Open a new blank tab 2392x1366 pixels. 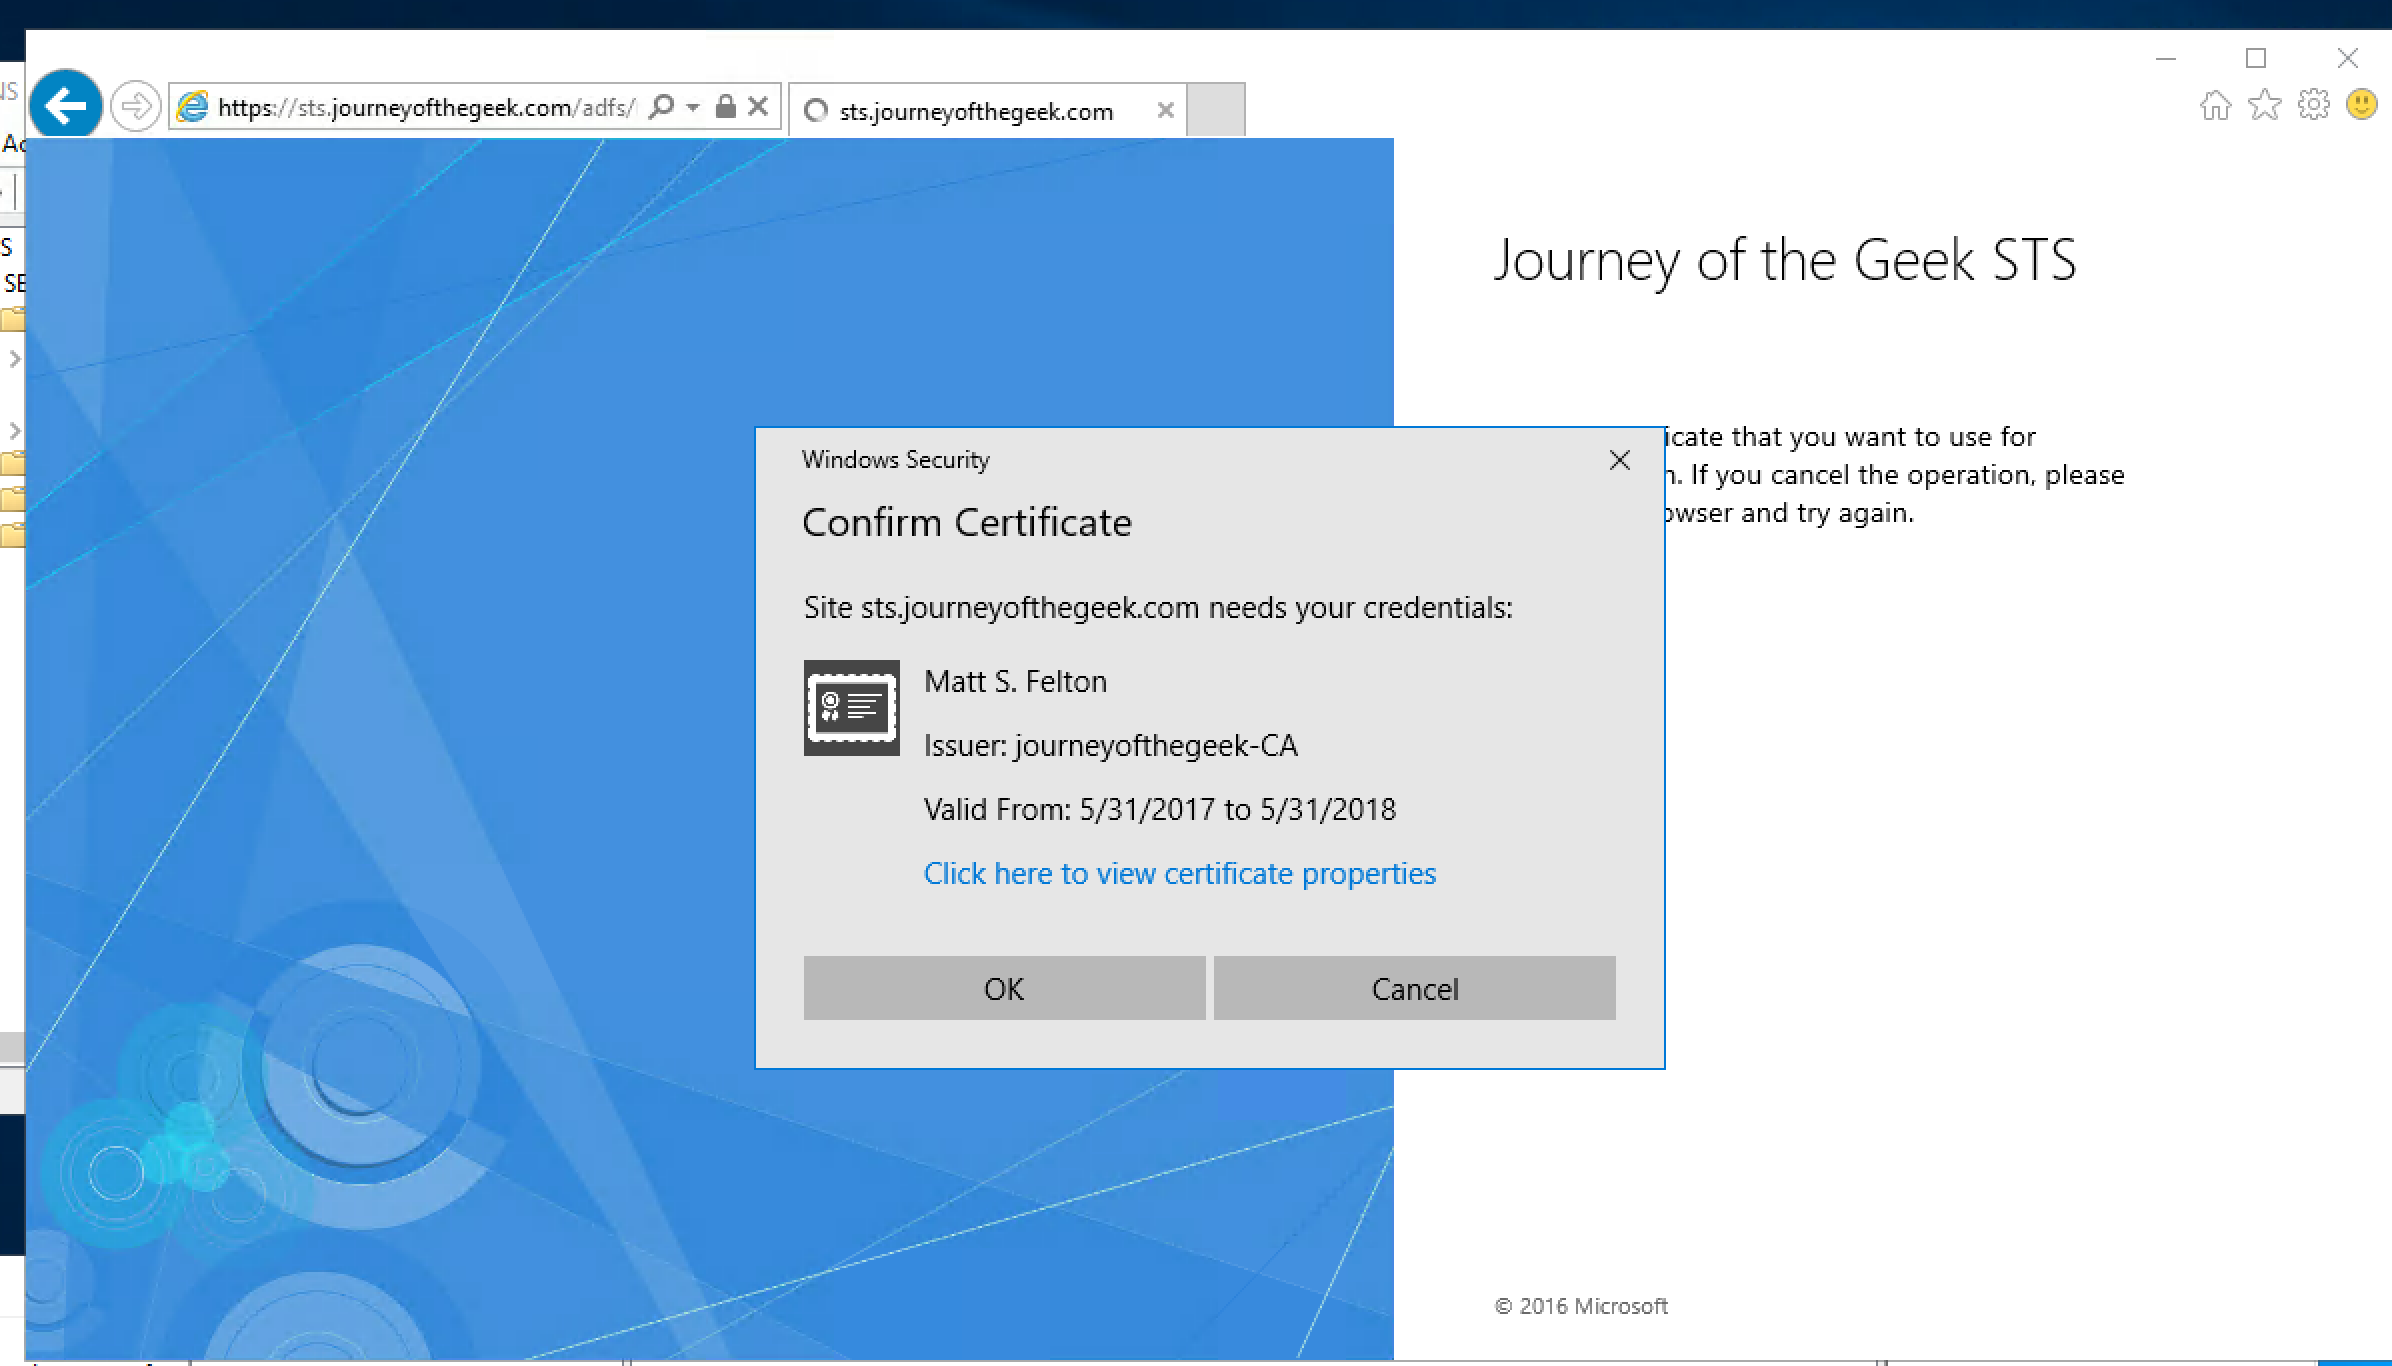tap(1216, 110)
